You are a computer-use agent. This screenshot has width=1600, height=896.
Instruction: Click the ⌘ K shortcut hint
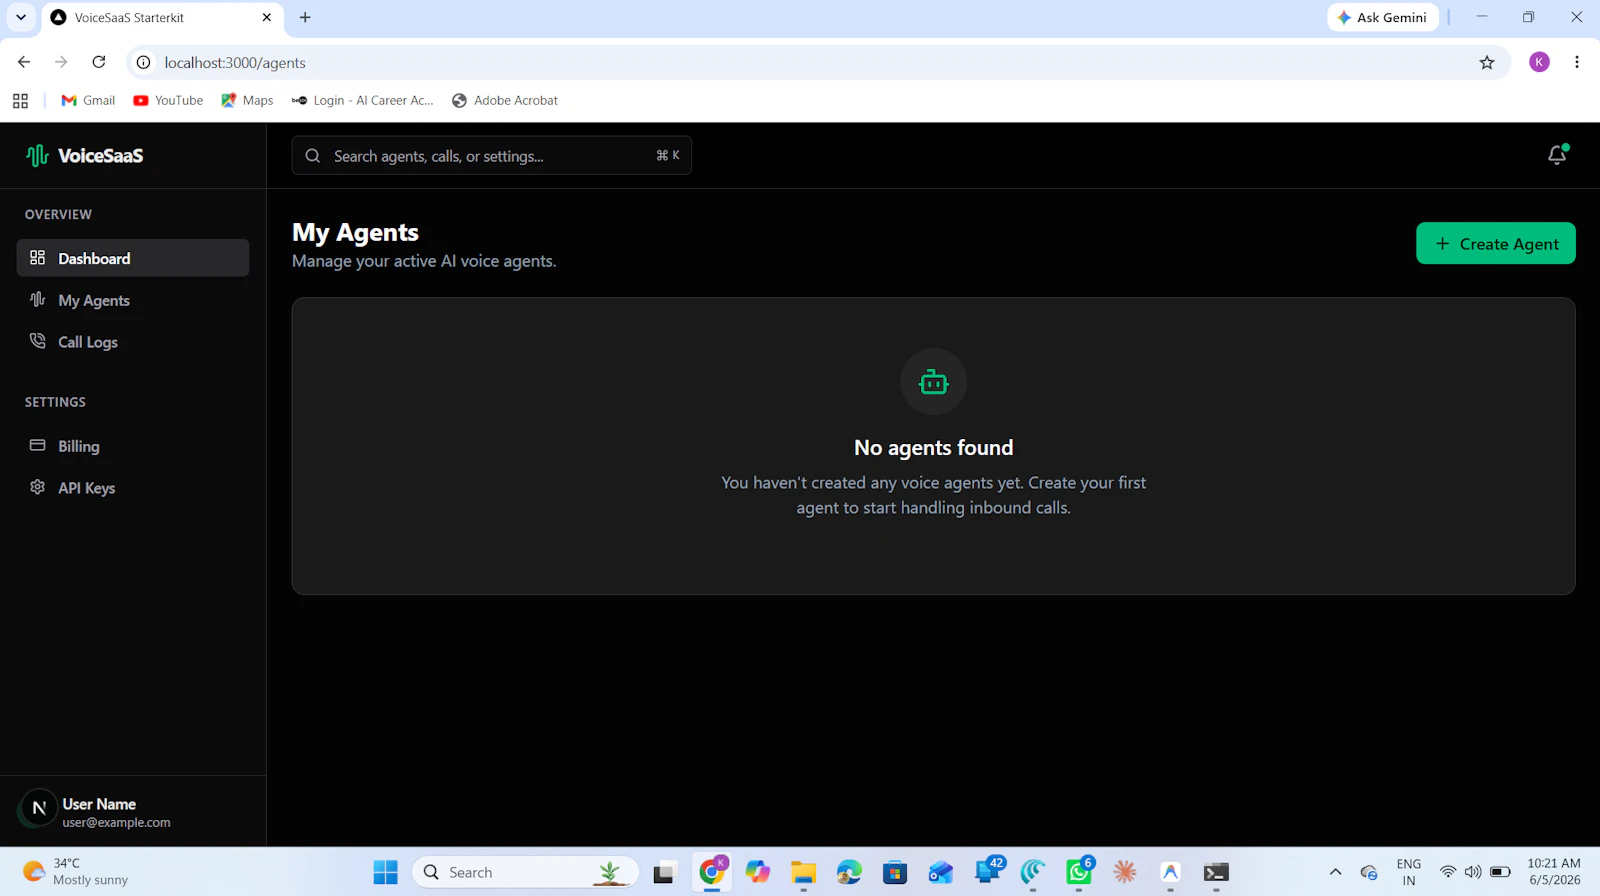[x=667, y=155]
